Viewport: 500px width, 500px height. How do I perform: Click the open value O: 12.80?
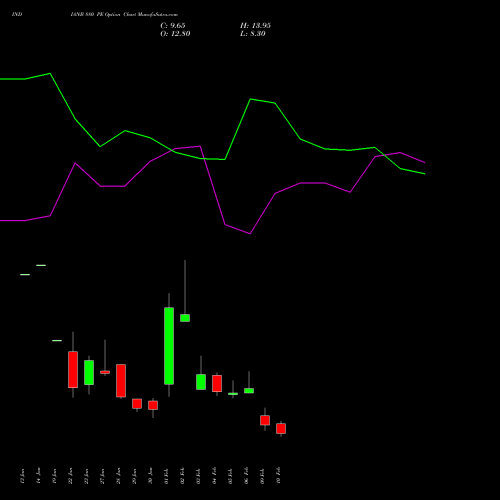click(x=175, y=34)
